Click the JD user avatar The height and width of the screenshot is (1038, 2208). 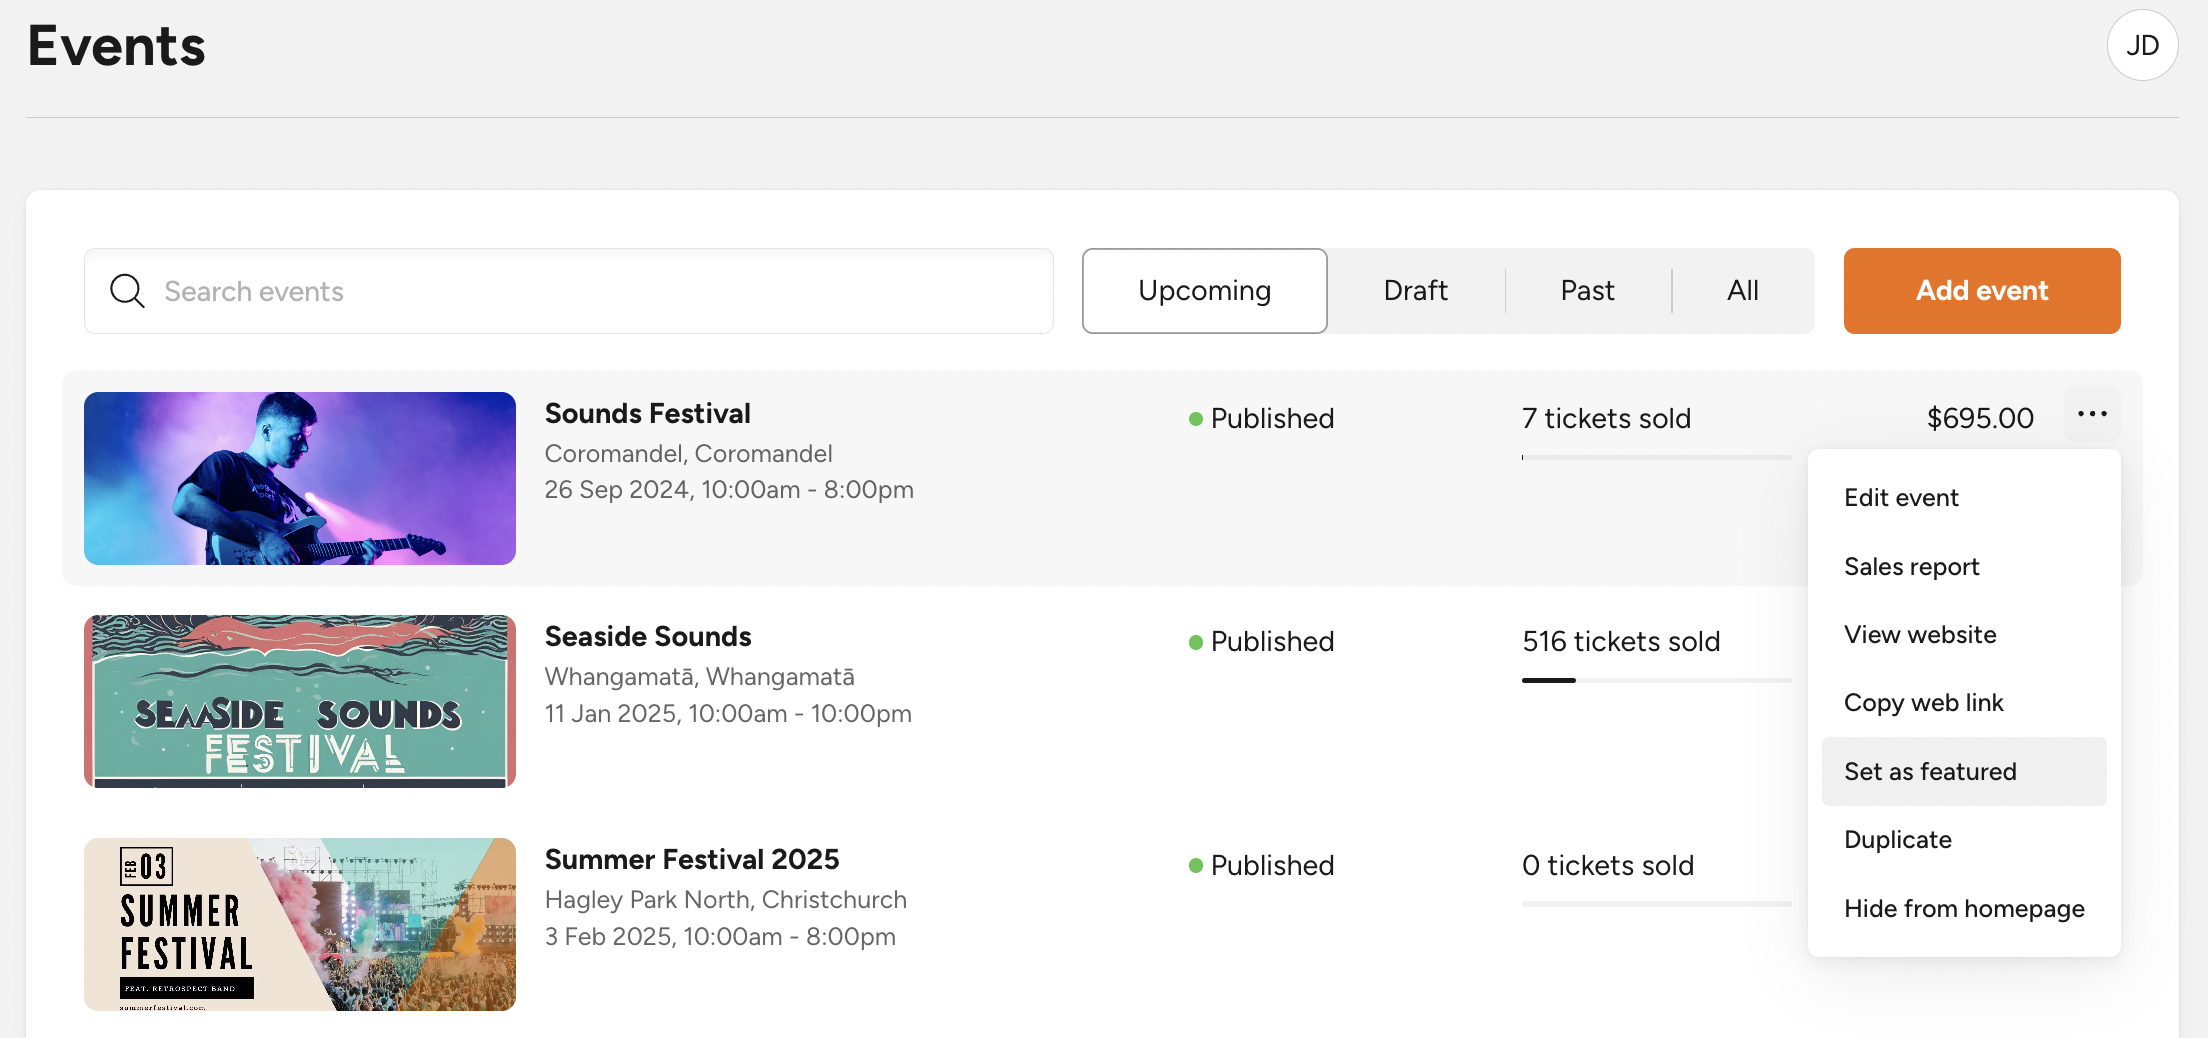coord(2142,45)
